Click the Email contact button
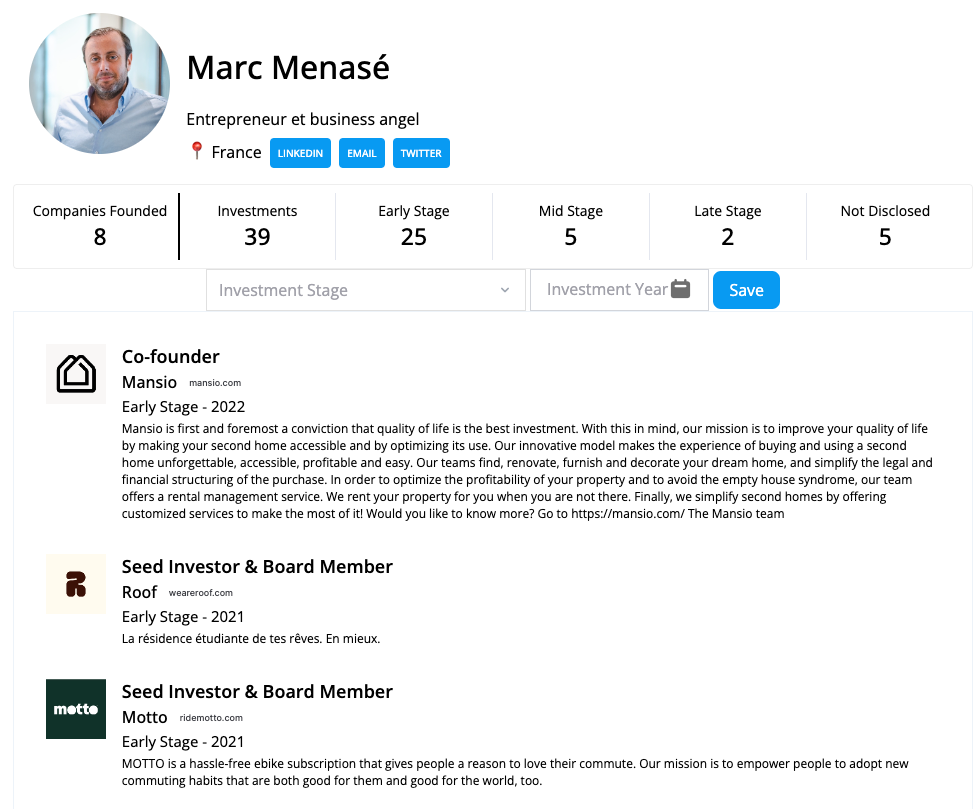This screenshot has width=980, height=809. 362,153
